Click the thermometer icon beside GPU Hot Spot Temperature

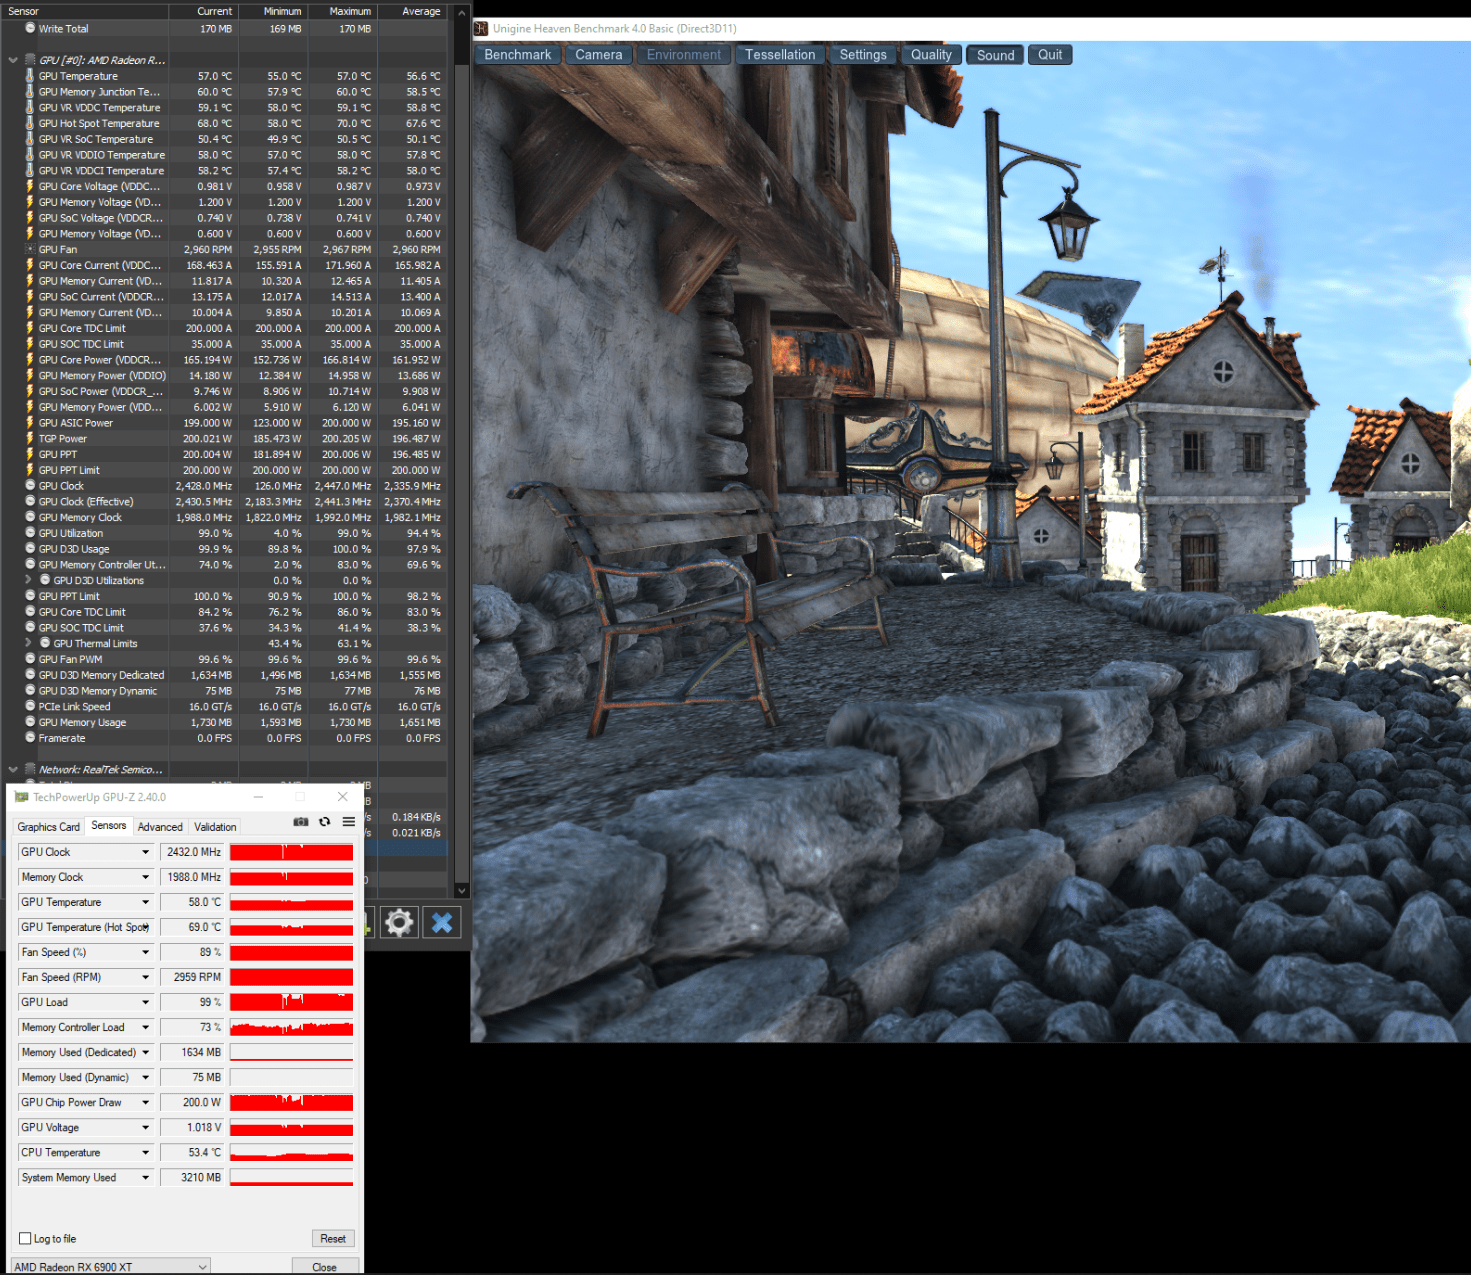[x=30, y=123]
